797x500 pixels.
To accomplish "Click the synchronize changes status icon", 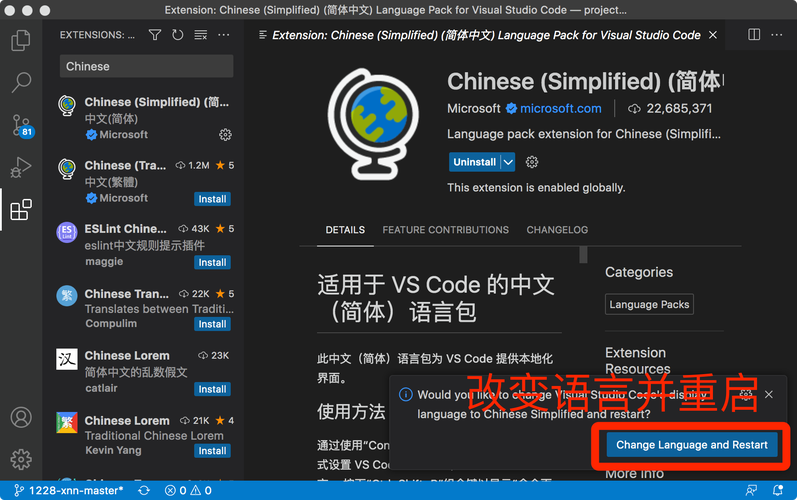I will coord(144,490).
